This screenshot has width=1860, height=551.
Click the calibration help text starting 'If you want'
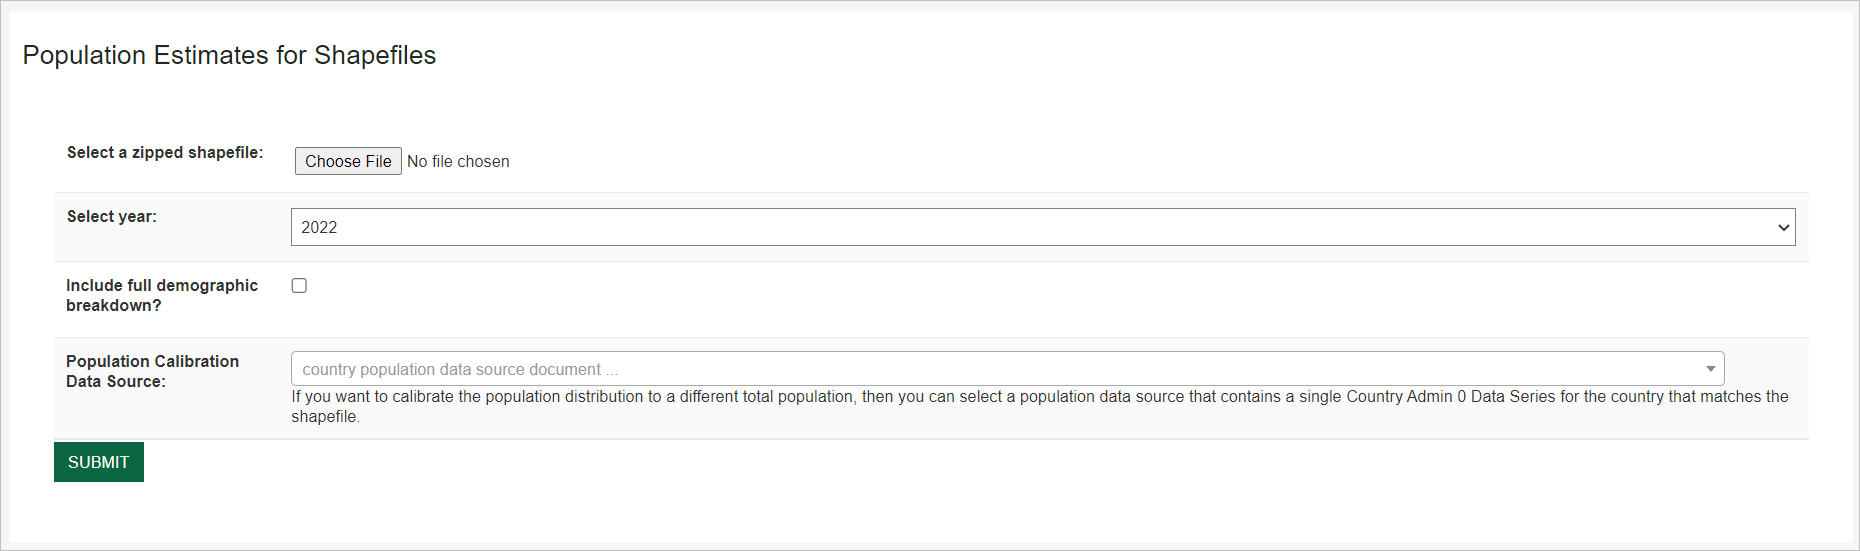tap(1039, 397)
